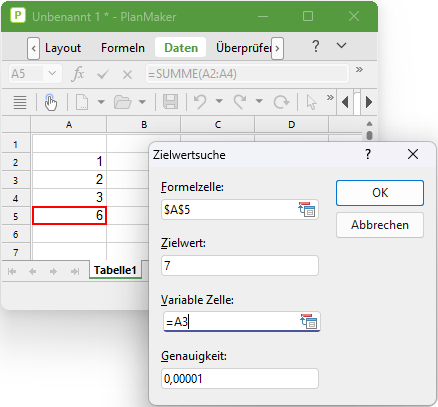This screenshot has height=407, width=438.
Task: Click the Zielwert field containing 7
Action: click(240, 265)
